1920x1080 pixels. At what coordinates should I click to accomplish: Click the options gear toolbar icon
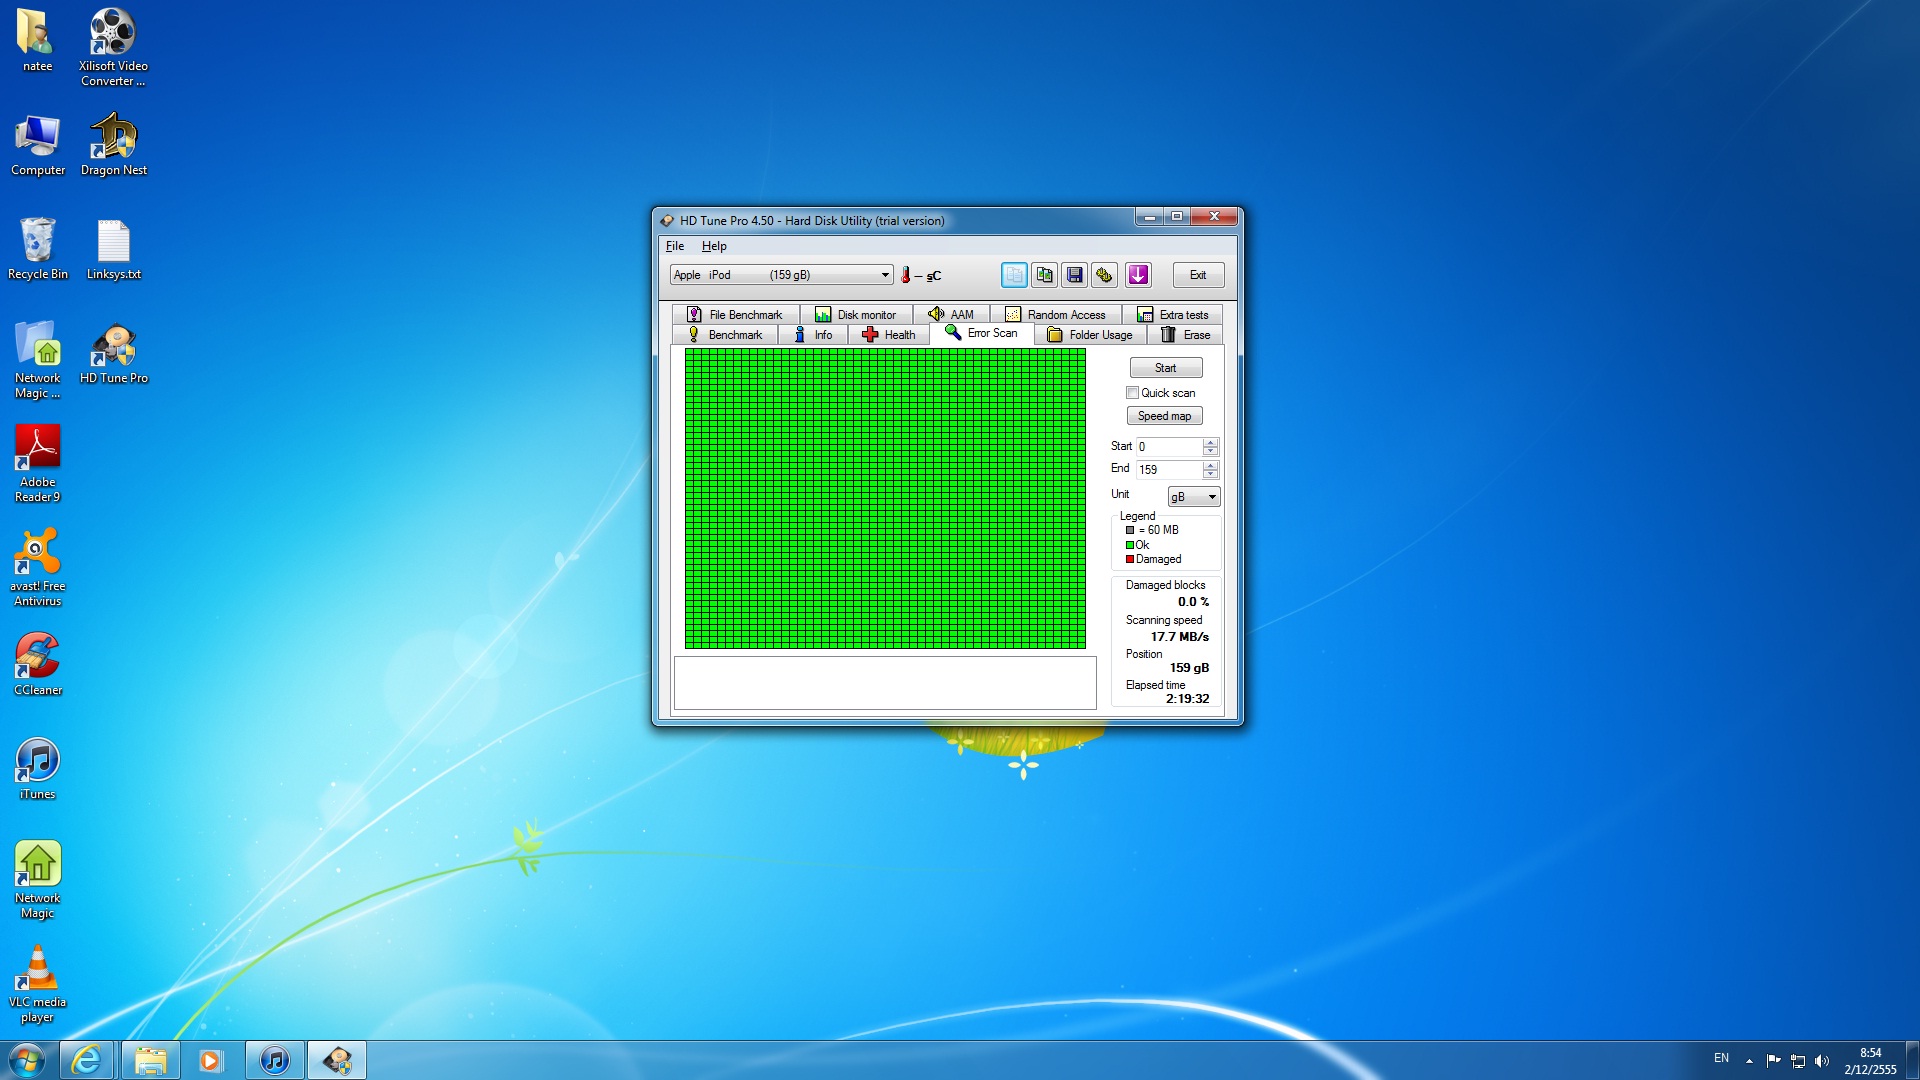click(1105, 275)
